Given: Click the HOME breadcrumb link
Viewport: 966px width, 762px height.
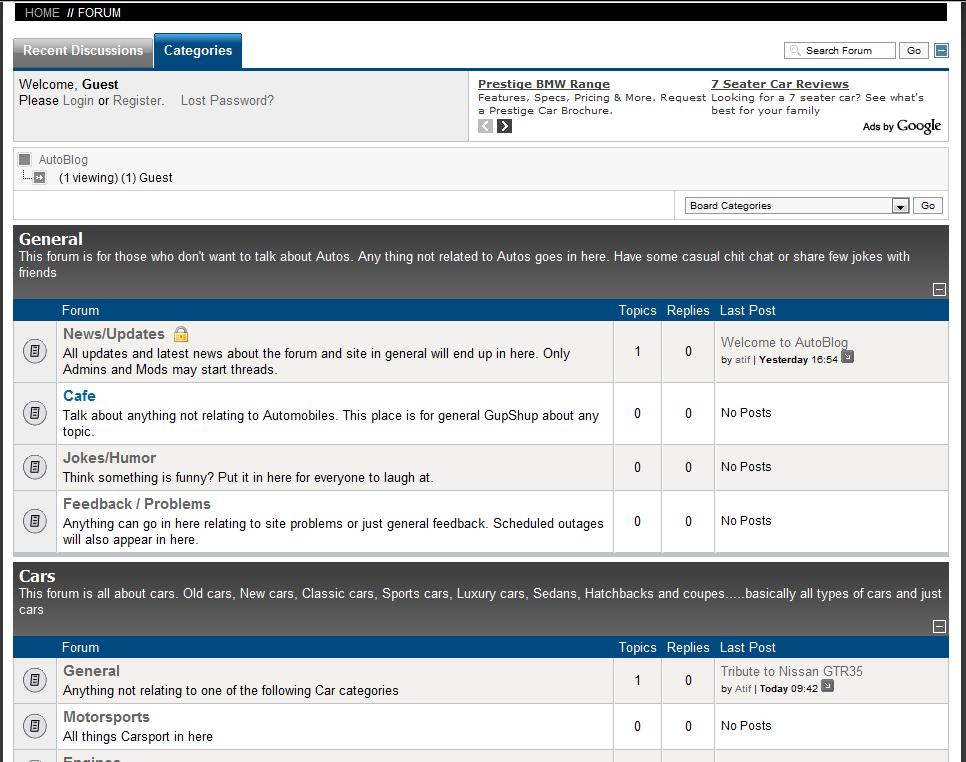Looking at the screenshot, I should 43,13.
